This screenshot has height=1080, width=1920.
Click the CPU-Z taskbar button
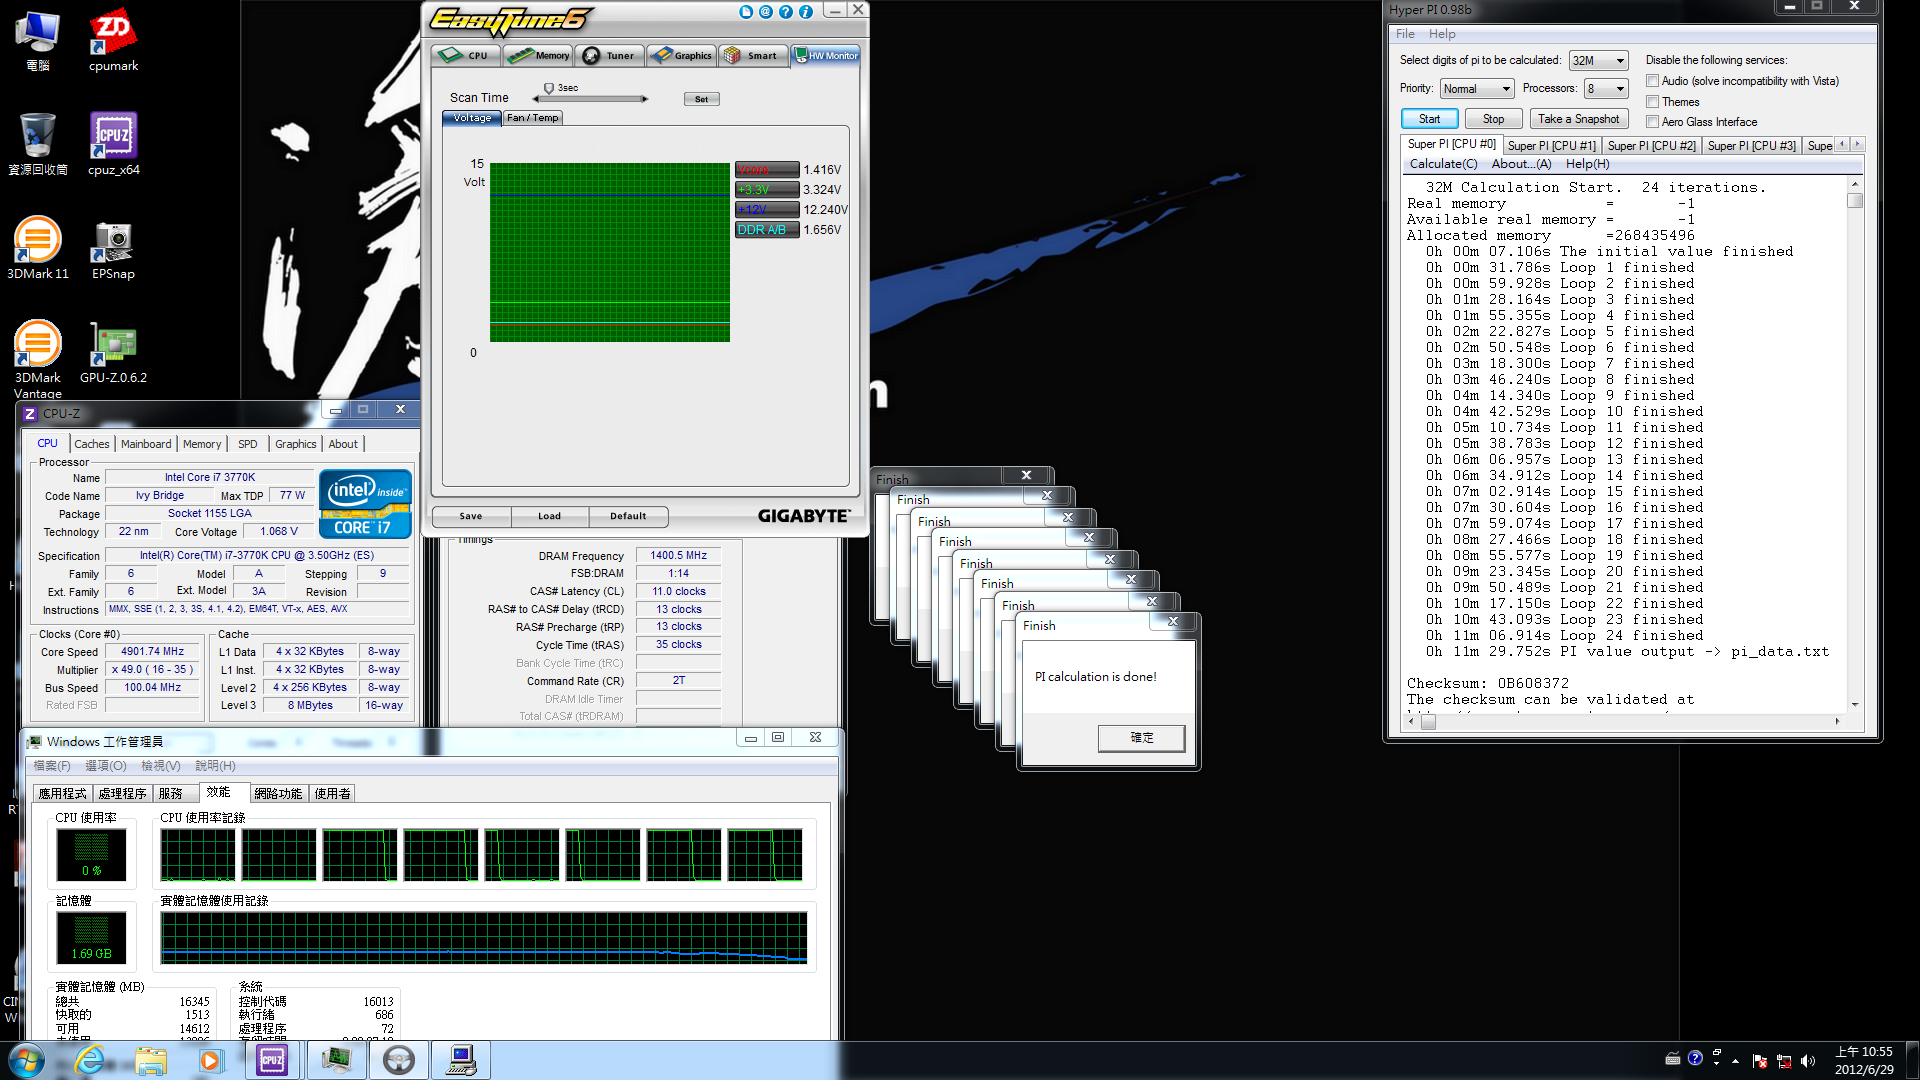tap(272, 1060)
